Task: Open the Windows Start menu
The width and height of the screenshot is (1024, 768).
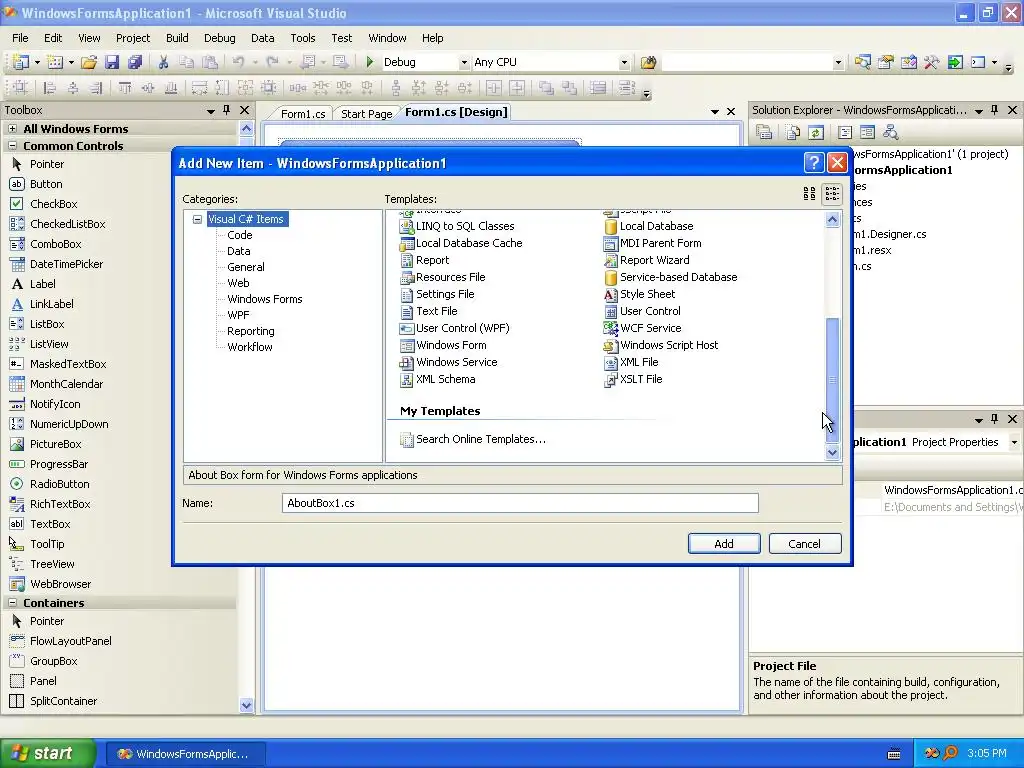Action: [x=48, y=754]
